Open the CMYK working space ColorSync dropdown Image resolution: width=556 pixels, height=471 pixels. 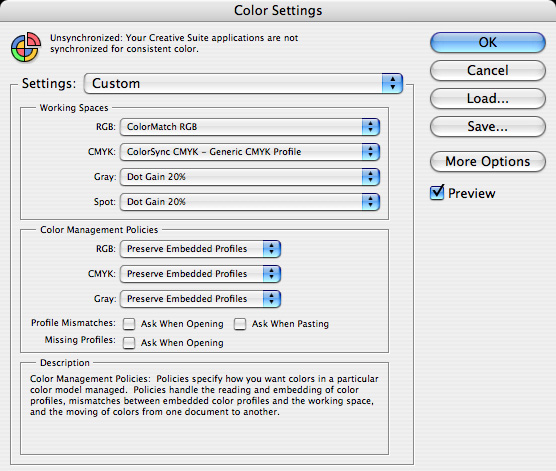(x=250, y=152)
